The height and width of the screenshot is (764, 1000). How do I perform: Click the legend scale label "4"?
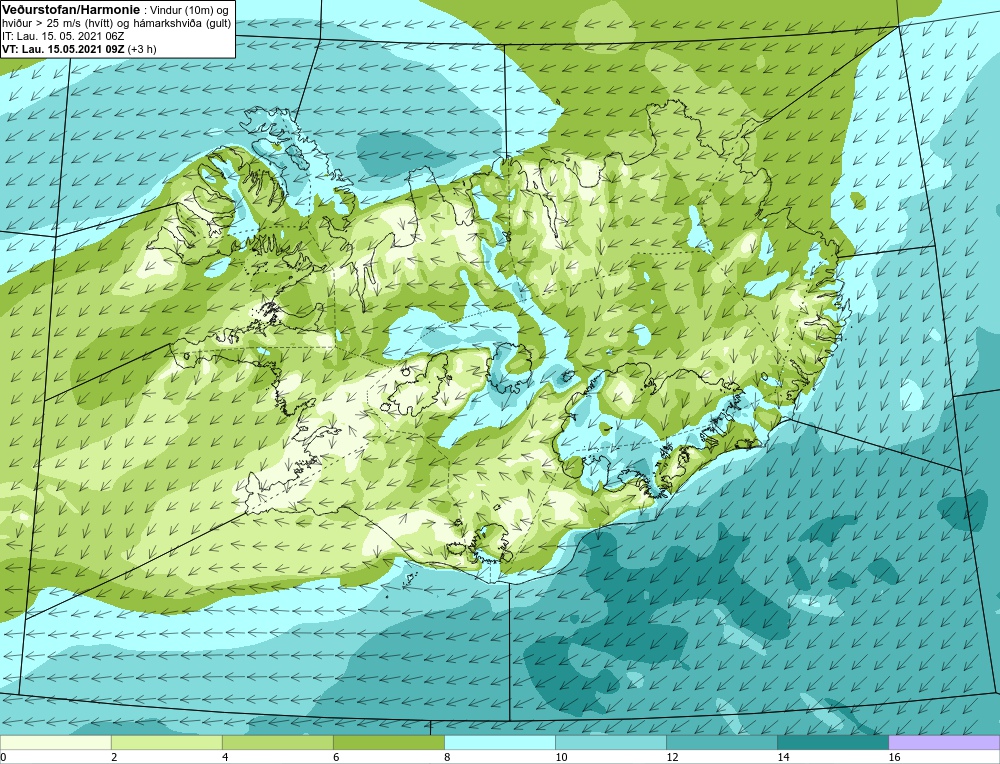coord(225,757)
